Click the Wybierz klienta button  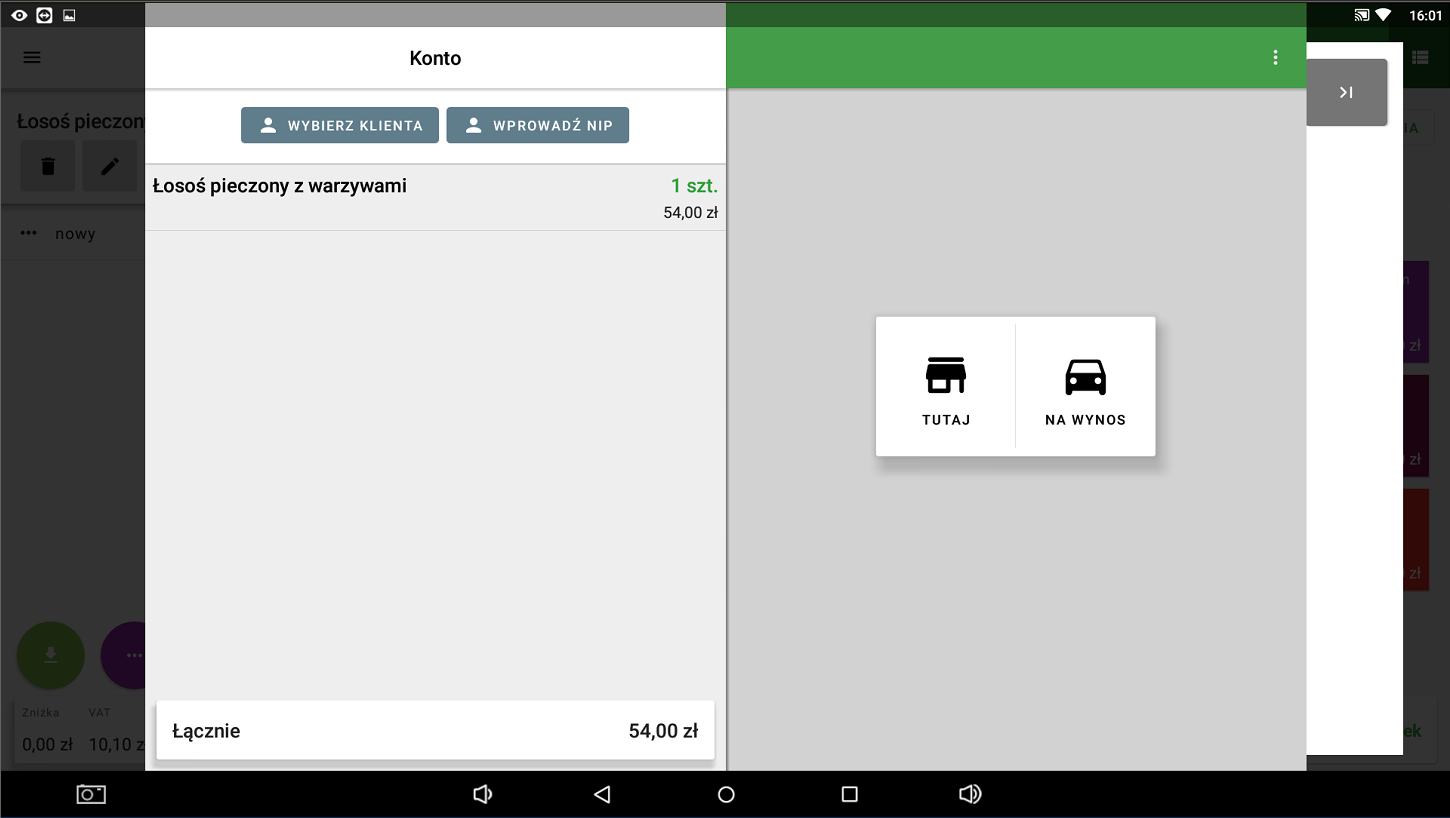[340, 126]
